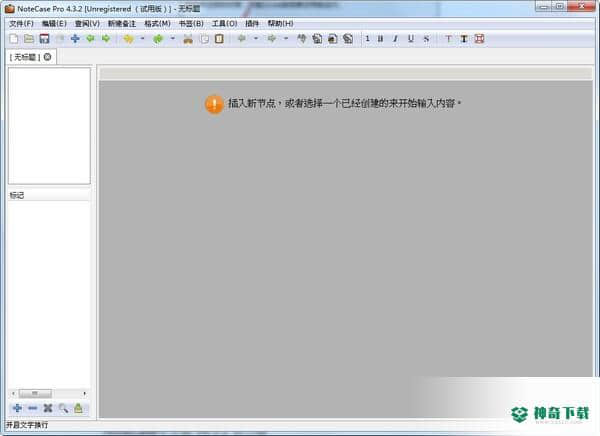Viewport: 600px width, 436px height.
Task: Click the blue minus remove-tag icon
Action: coord(33,408)
